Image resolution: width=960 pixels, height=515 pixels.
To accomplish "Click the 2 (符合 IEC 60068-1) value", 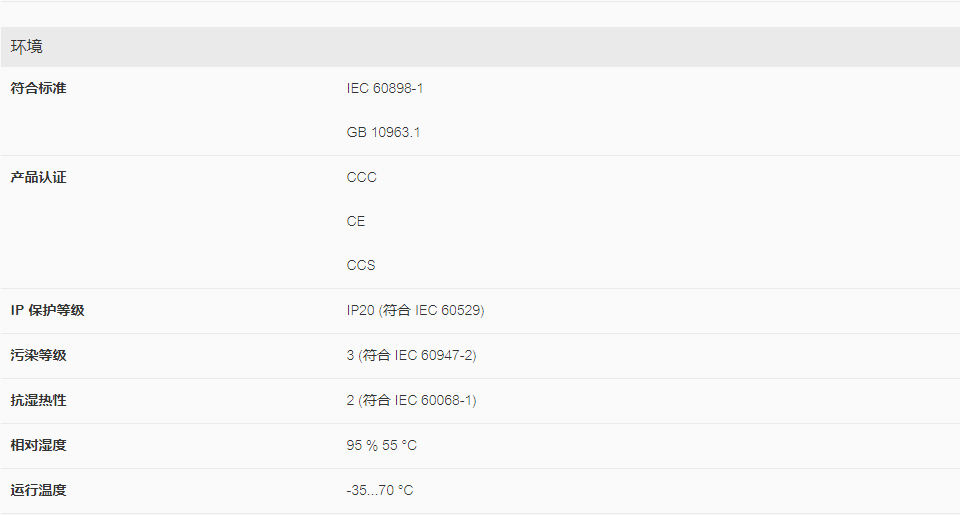I will (x=411, y=400).
